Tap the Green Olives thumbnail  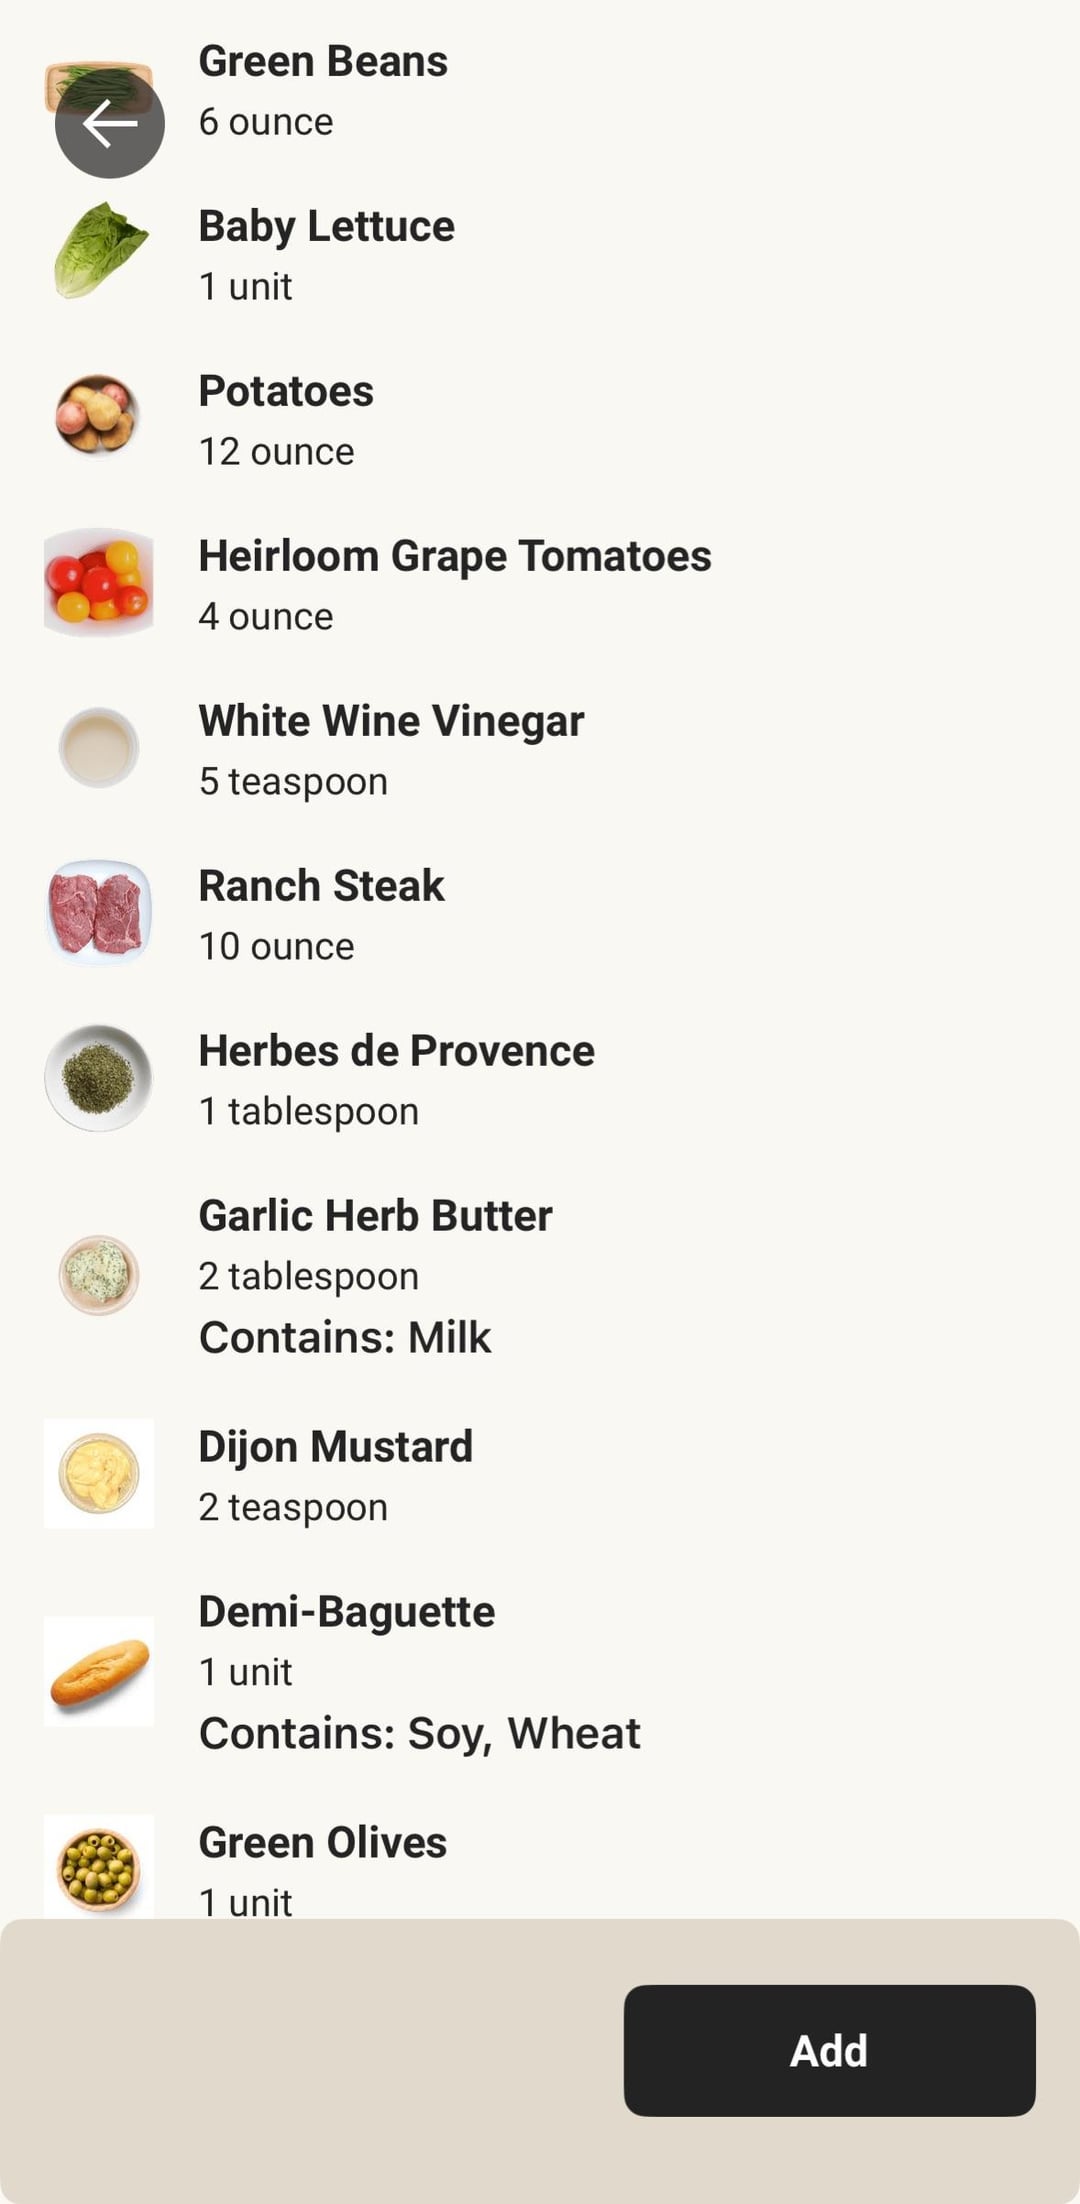tap(98, 1867)
